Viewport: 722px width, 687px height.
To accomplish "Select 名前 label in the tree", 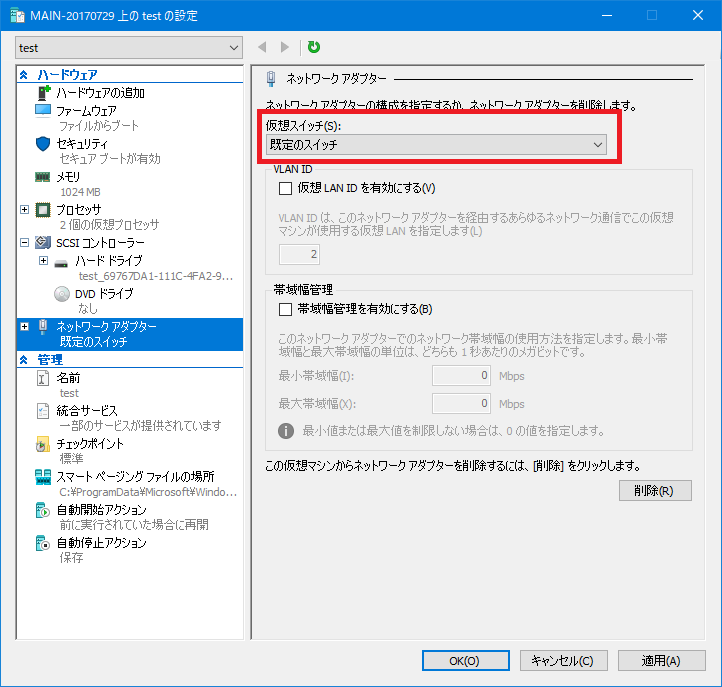I will 68,378.
